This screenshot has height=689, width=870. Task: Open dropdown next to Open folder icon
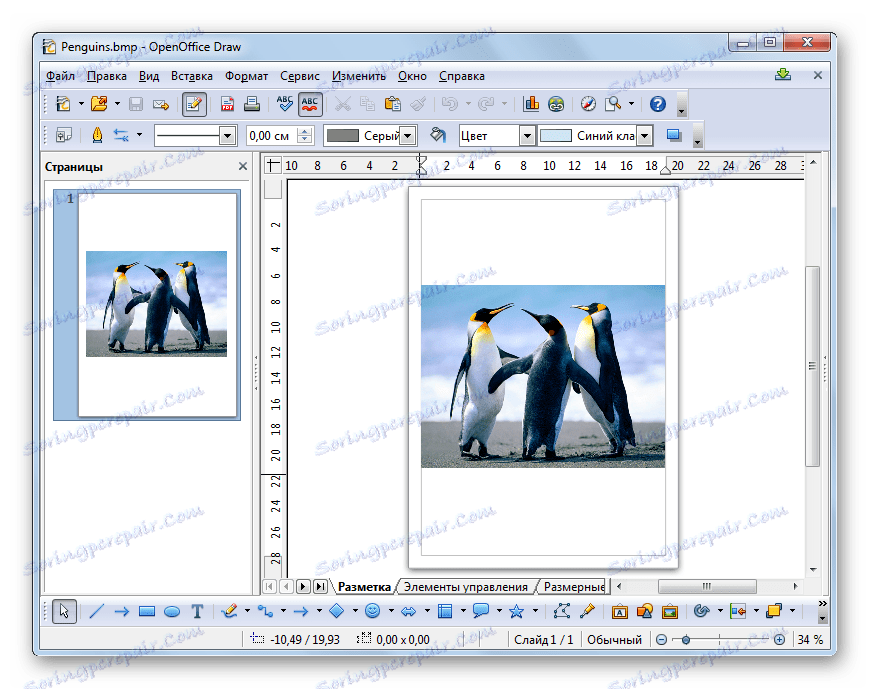click(117, 104)
